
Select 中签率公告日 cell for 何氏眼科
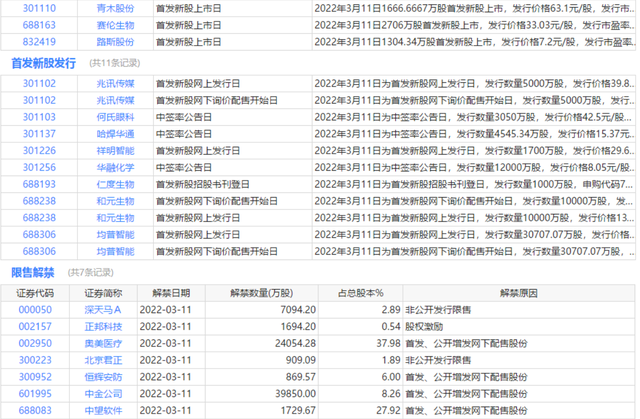pos(233,117)
